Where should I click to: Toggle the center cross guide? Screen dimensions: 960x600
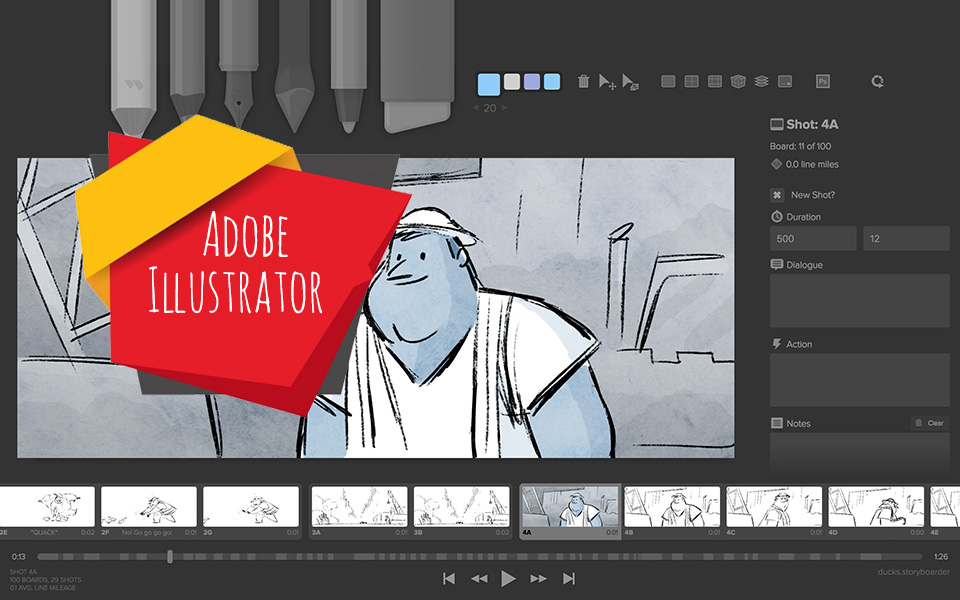(x=692, y=81)
